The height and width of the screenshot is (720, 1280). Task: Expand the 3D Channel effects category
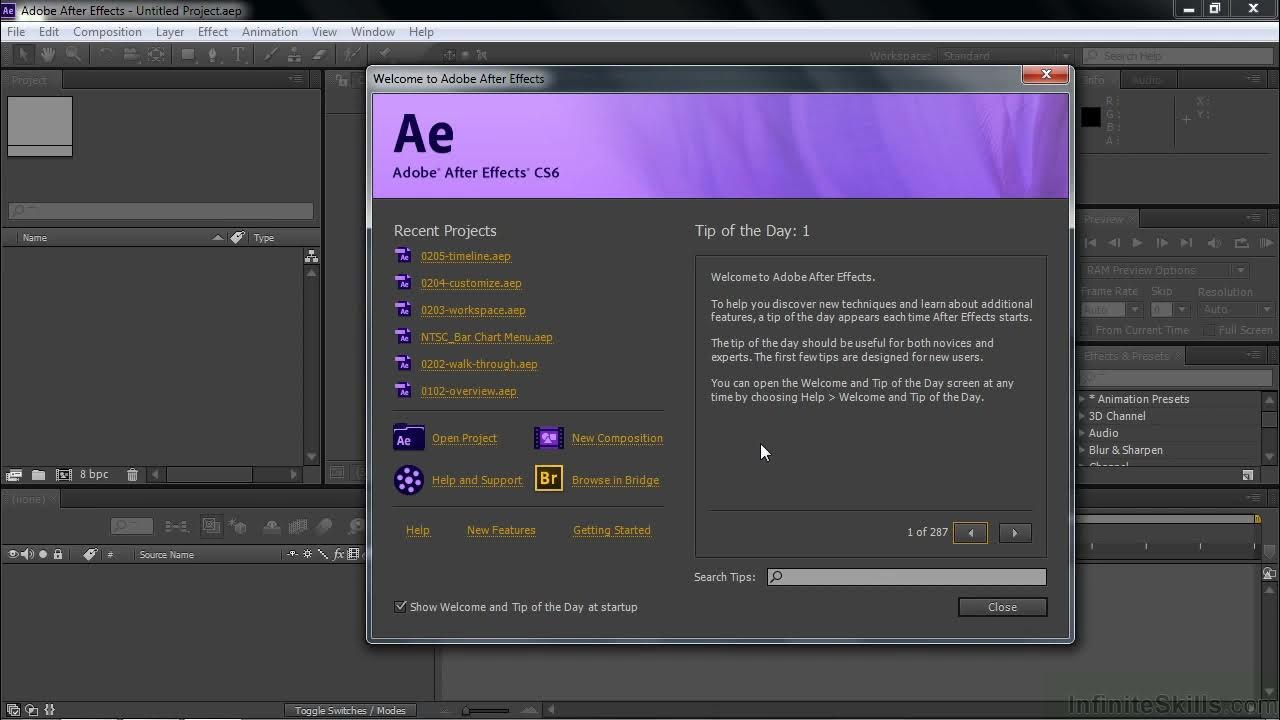pos(1082,416)
